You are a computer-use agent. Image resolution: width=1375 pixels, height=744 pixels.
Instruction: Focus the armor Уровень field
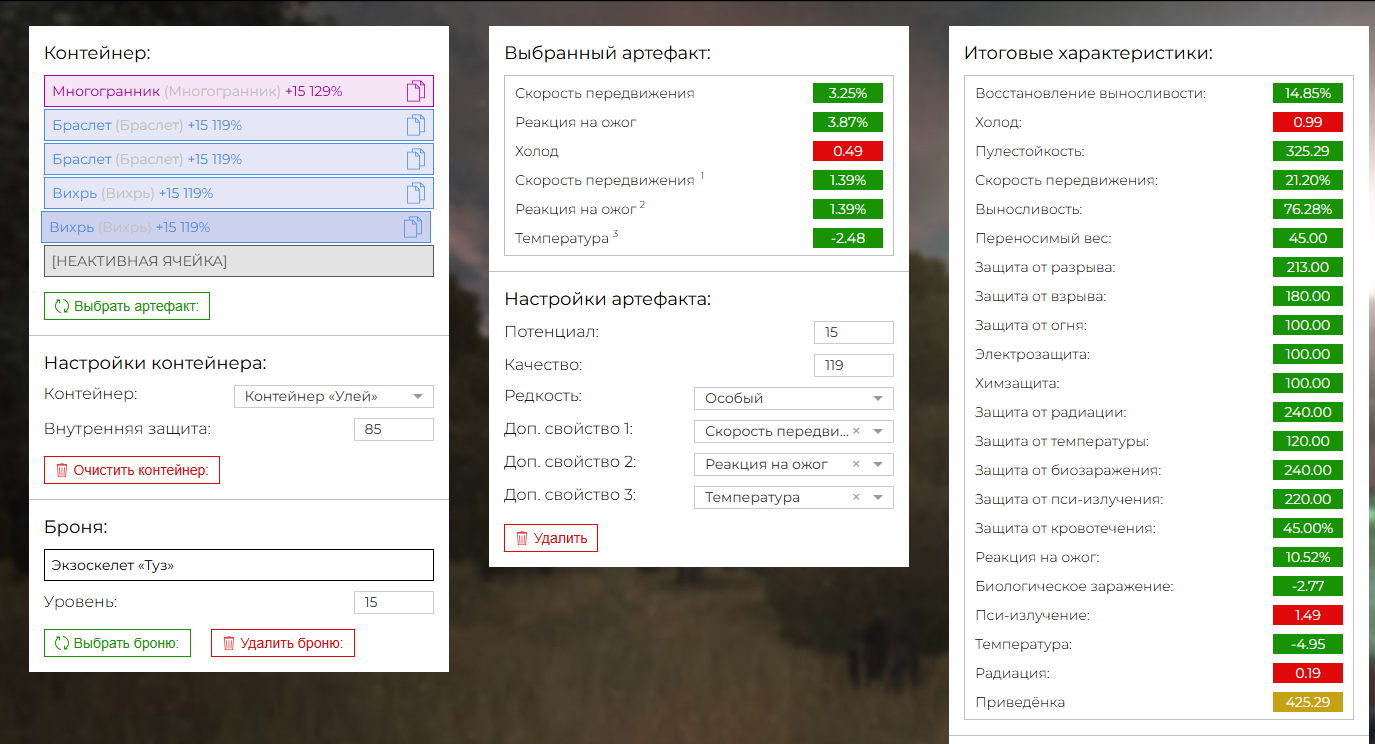point(394,602)
